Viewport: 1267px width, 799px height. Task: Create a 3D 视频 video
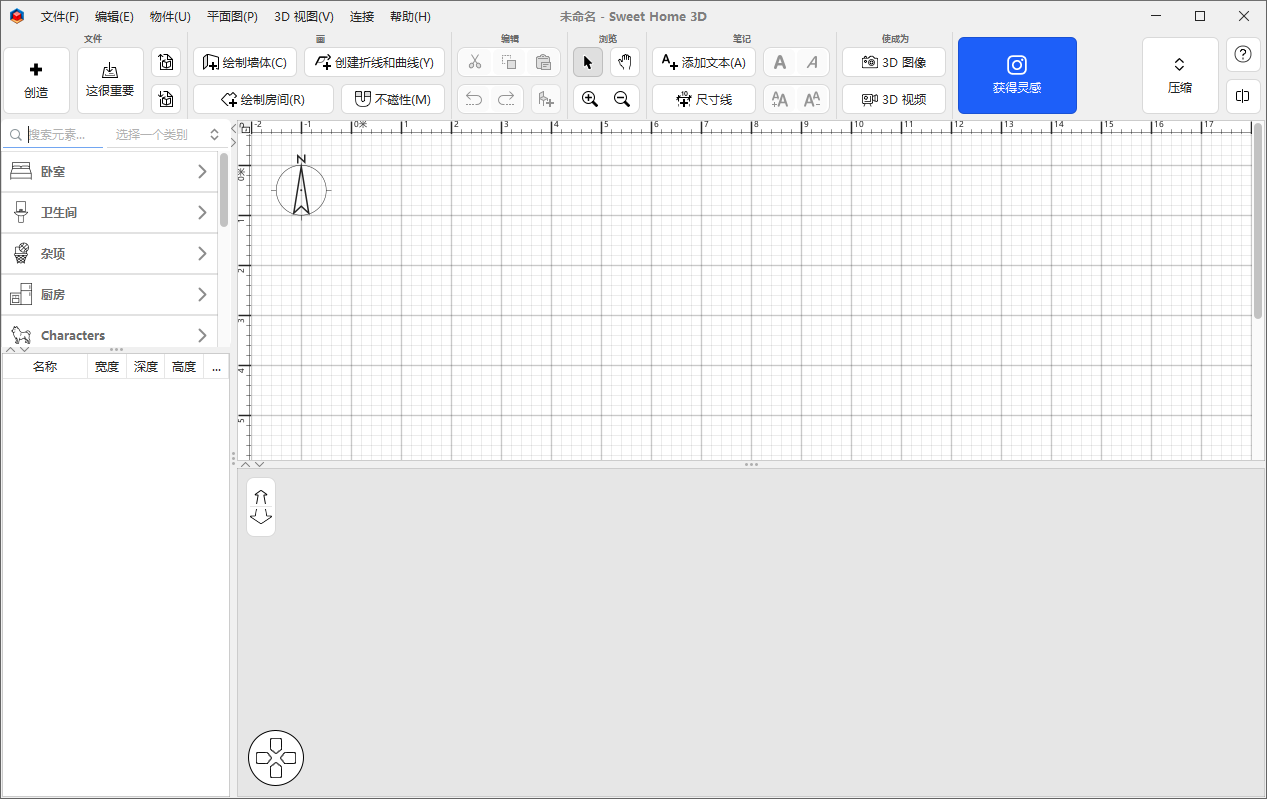[893, 99]
